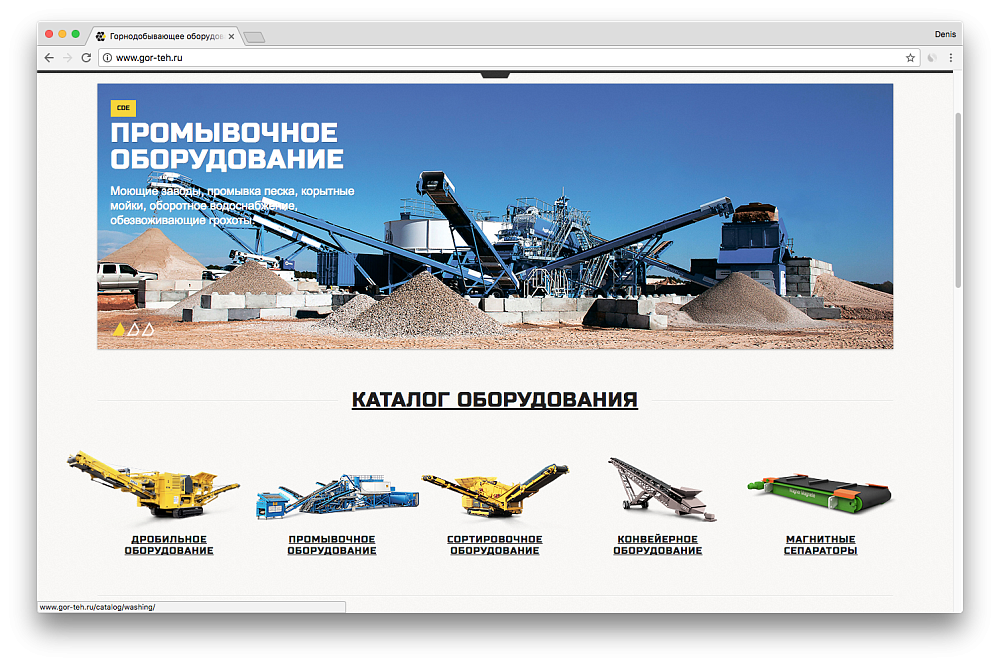Open the Конвейерное оборудование link
Image resolution: width=1000 pixels, height=666 pixels.
click(658, 545)
